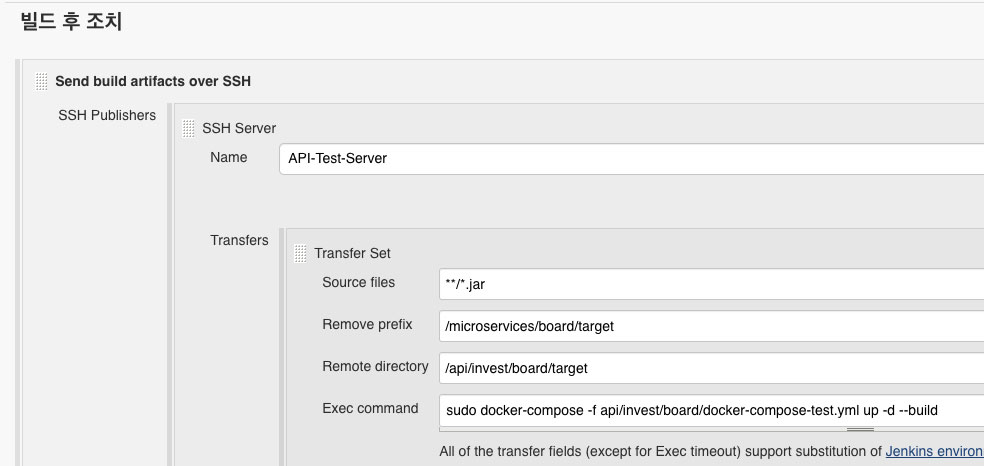Viewport: 984px width, 466px height.
Task: Select the 빌드 후 조치 section heading
Action: 72,22
